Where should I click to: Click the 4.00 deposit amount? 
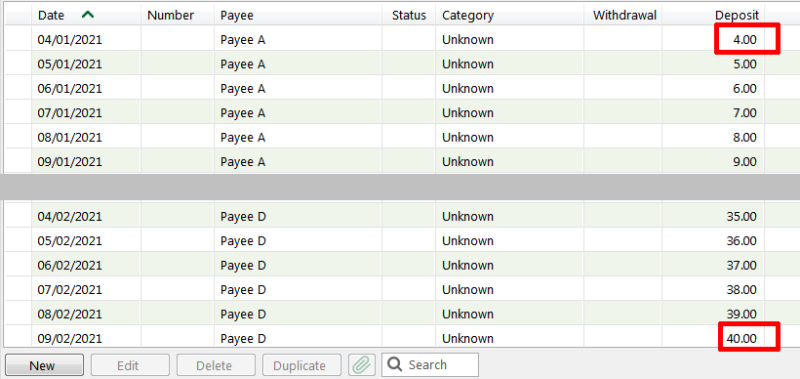(x=745, y=39)
